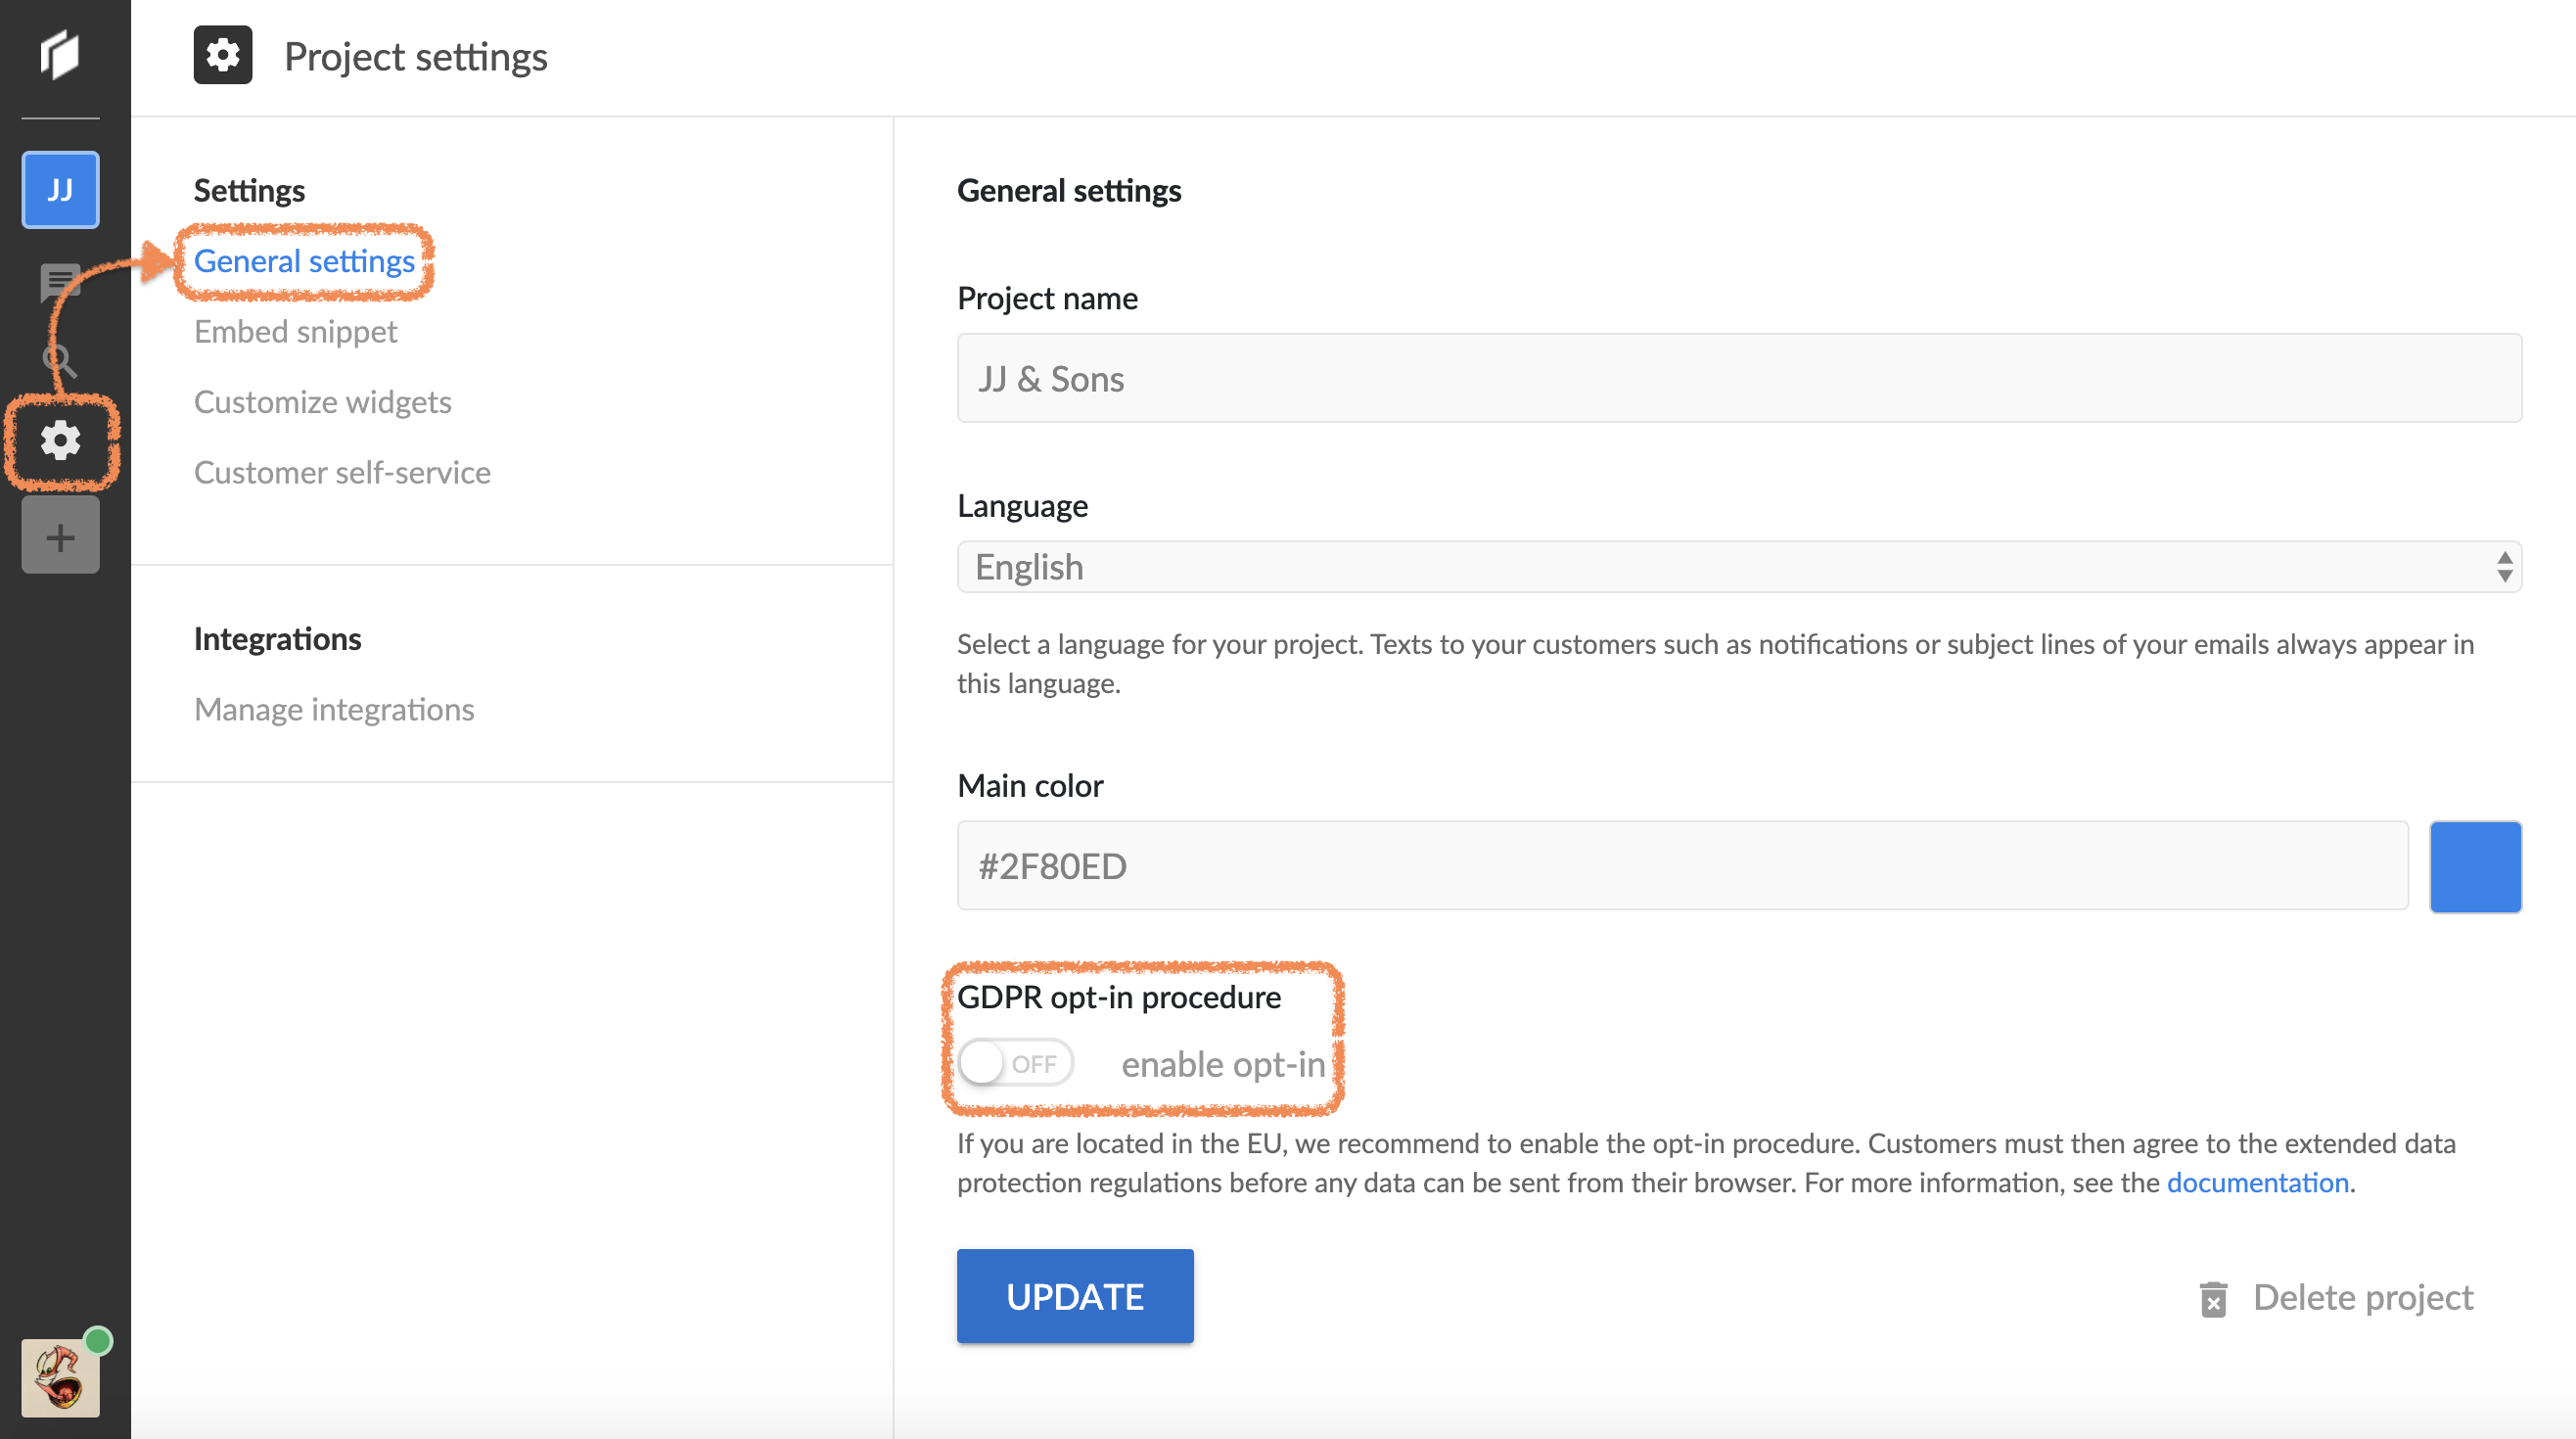Follow the documentation link
Screen dimensions: 2576x1439
2257,1183
